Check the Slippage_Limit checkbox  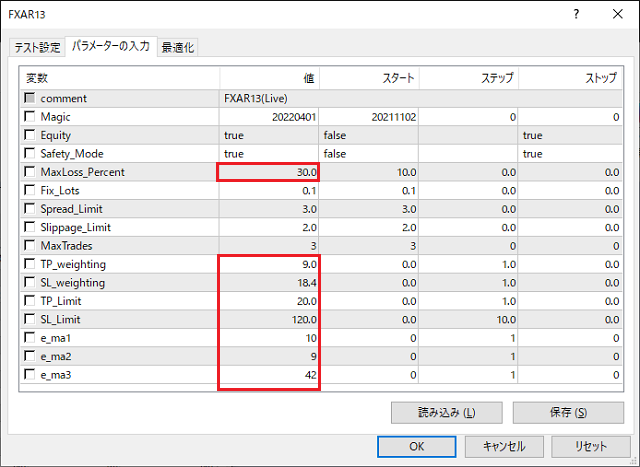pyautogui.click(x=30, y=227)
